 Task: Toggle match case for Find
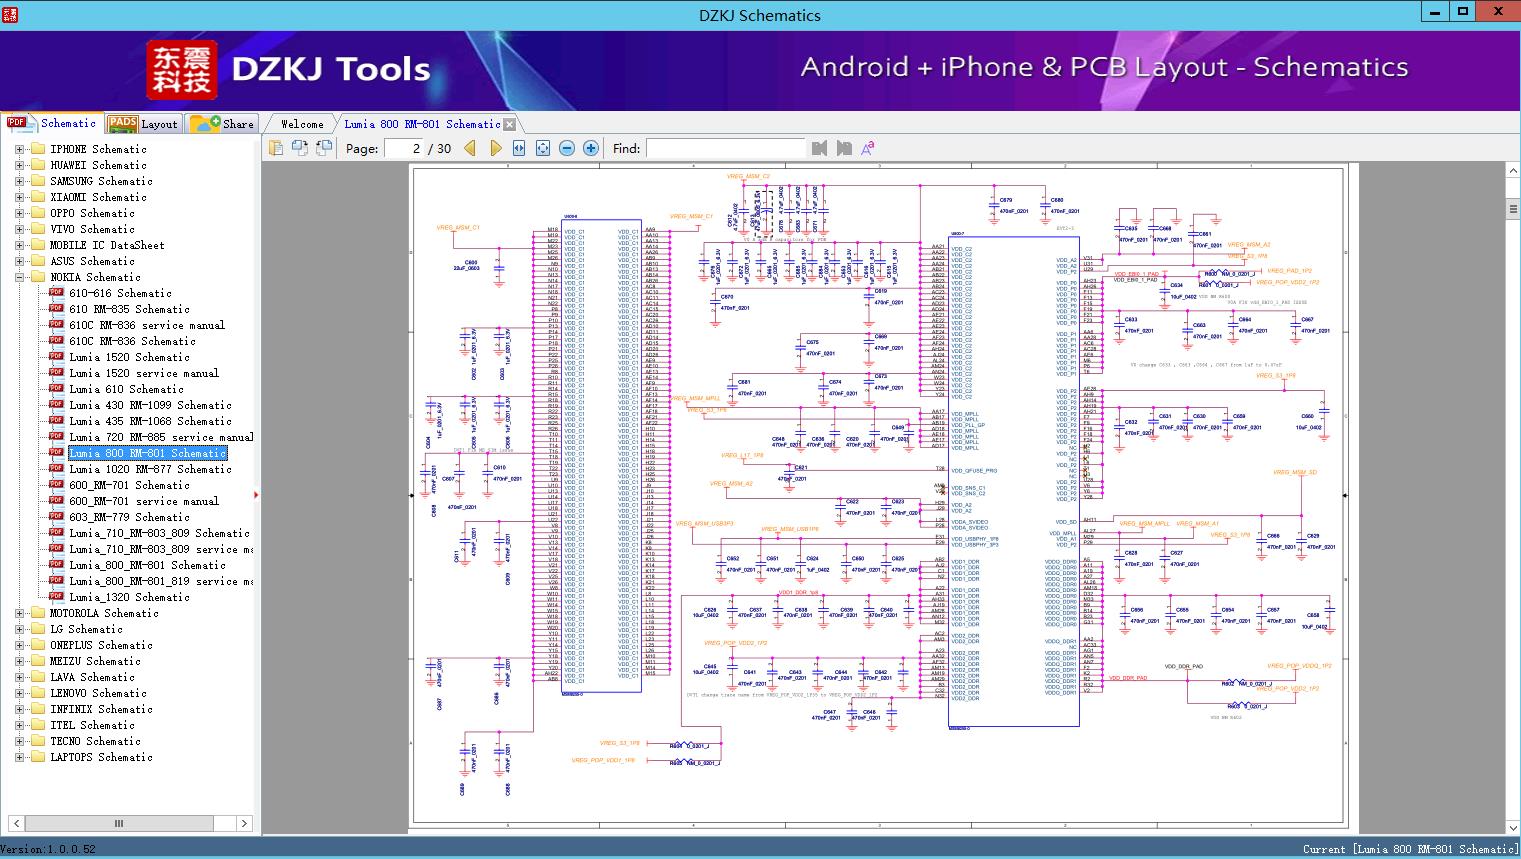868,148
